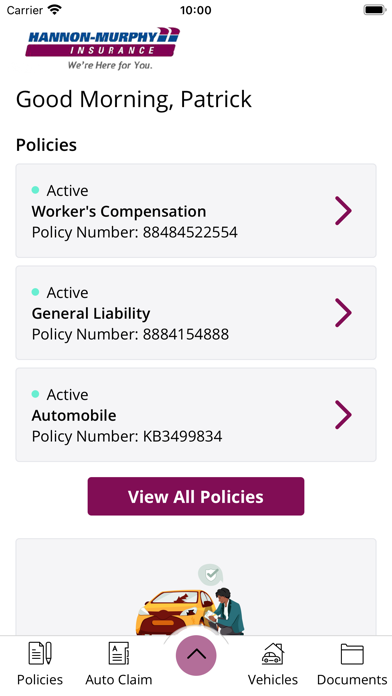Screen dimensions: 392x696
Task: Click the Hannon-Murphy Insurance logo
Action: [103, 48]
